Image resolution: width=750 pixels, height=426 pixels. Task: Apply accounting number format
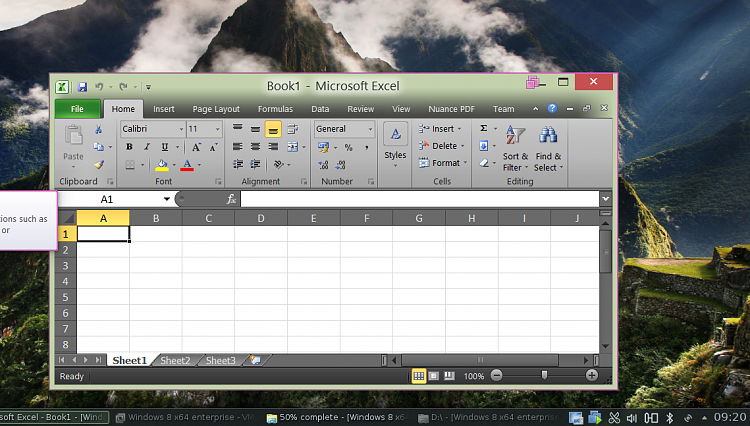pos(323,147)
